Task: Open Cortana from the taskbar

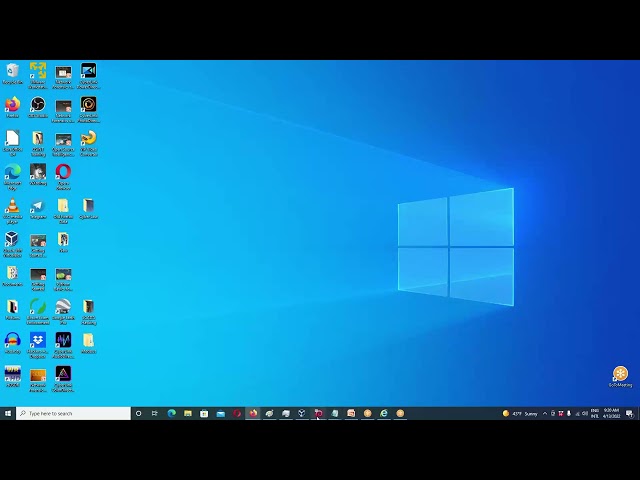Action: click(x=138, y=413)
